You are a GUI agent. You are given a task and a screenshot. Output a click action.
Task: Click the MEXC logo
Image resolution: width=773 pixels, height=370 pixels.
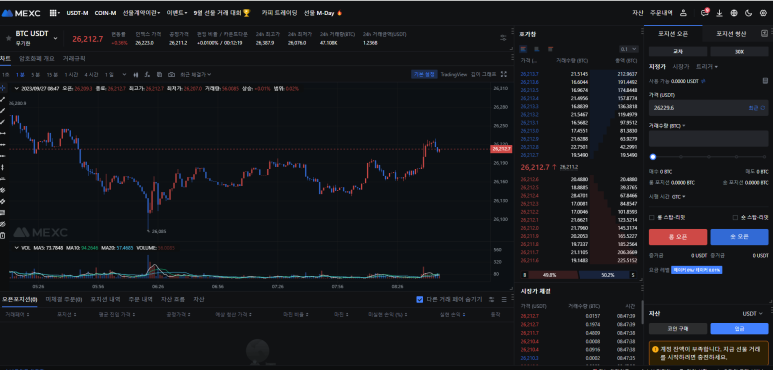click(x=21, y=13)
